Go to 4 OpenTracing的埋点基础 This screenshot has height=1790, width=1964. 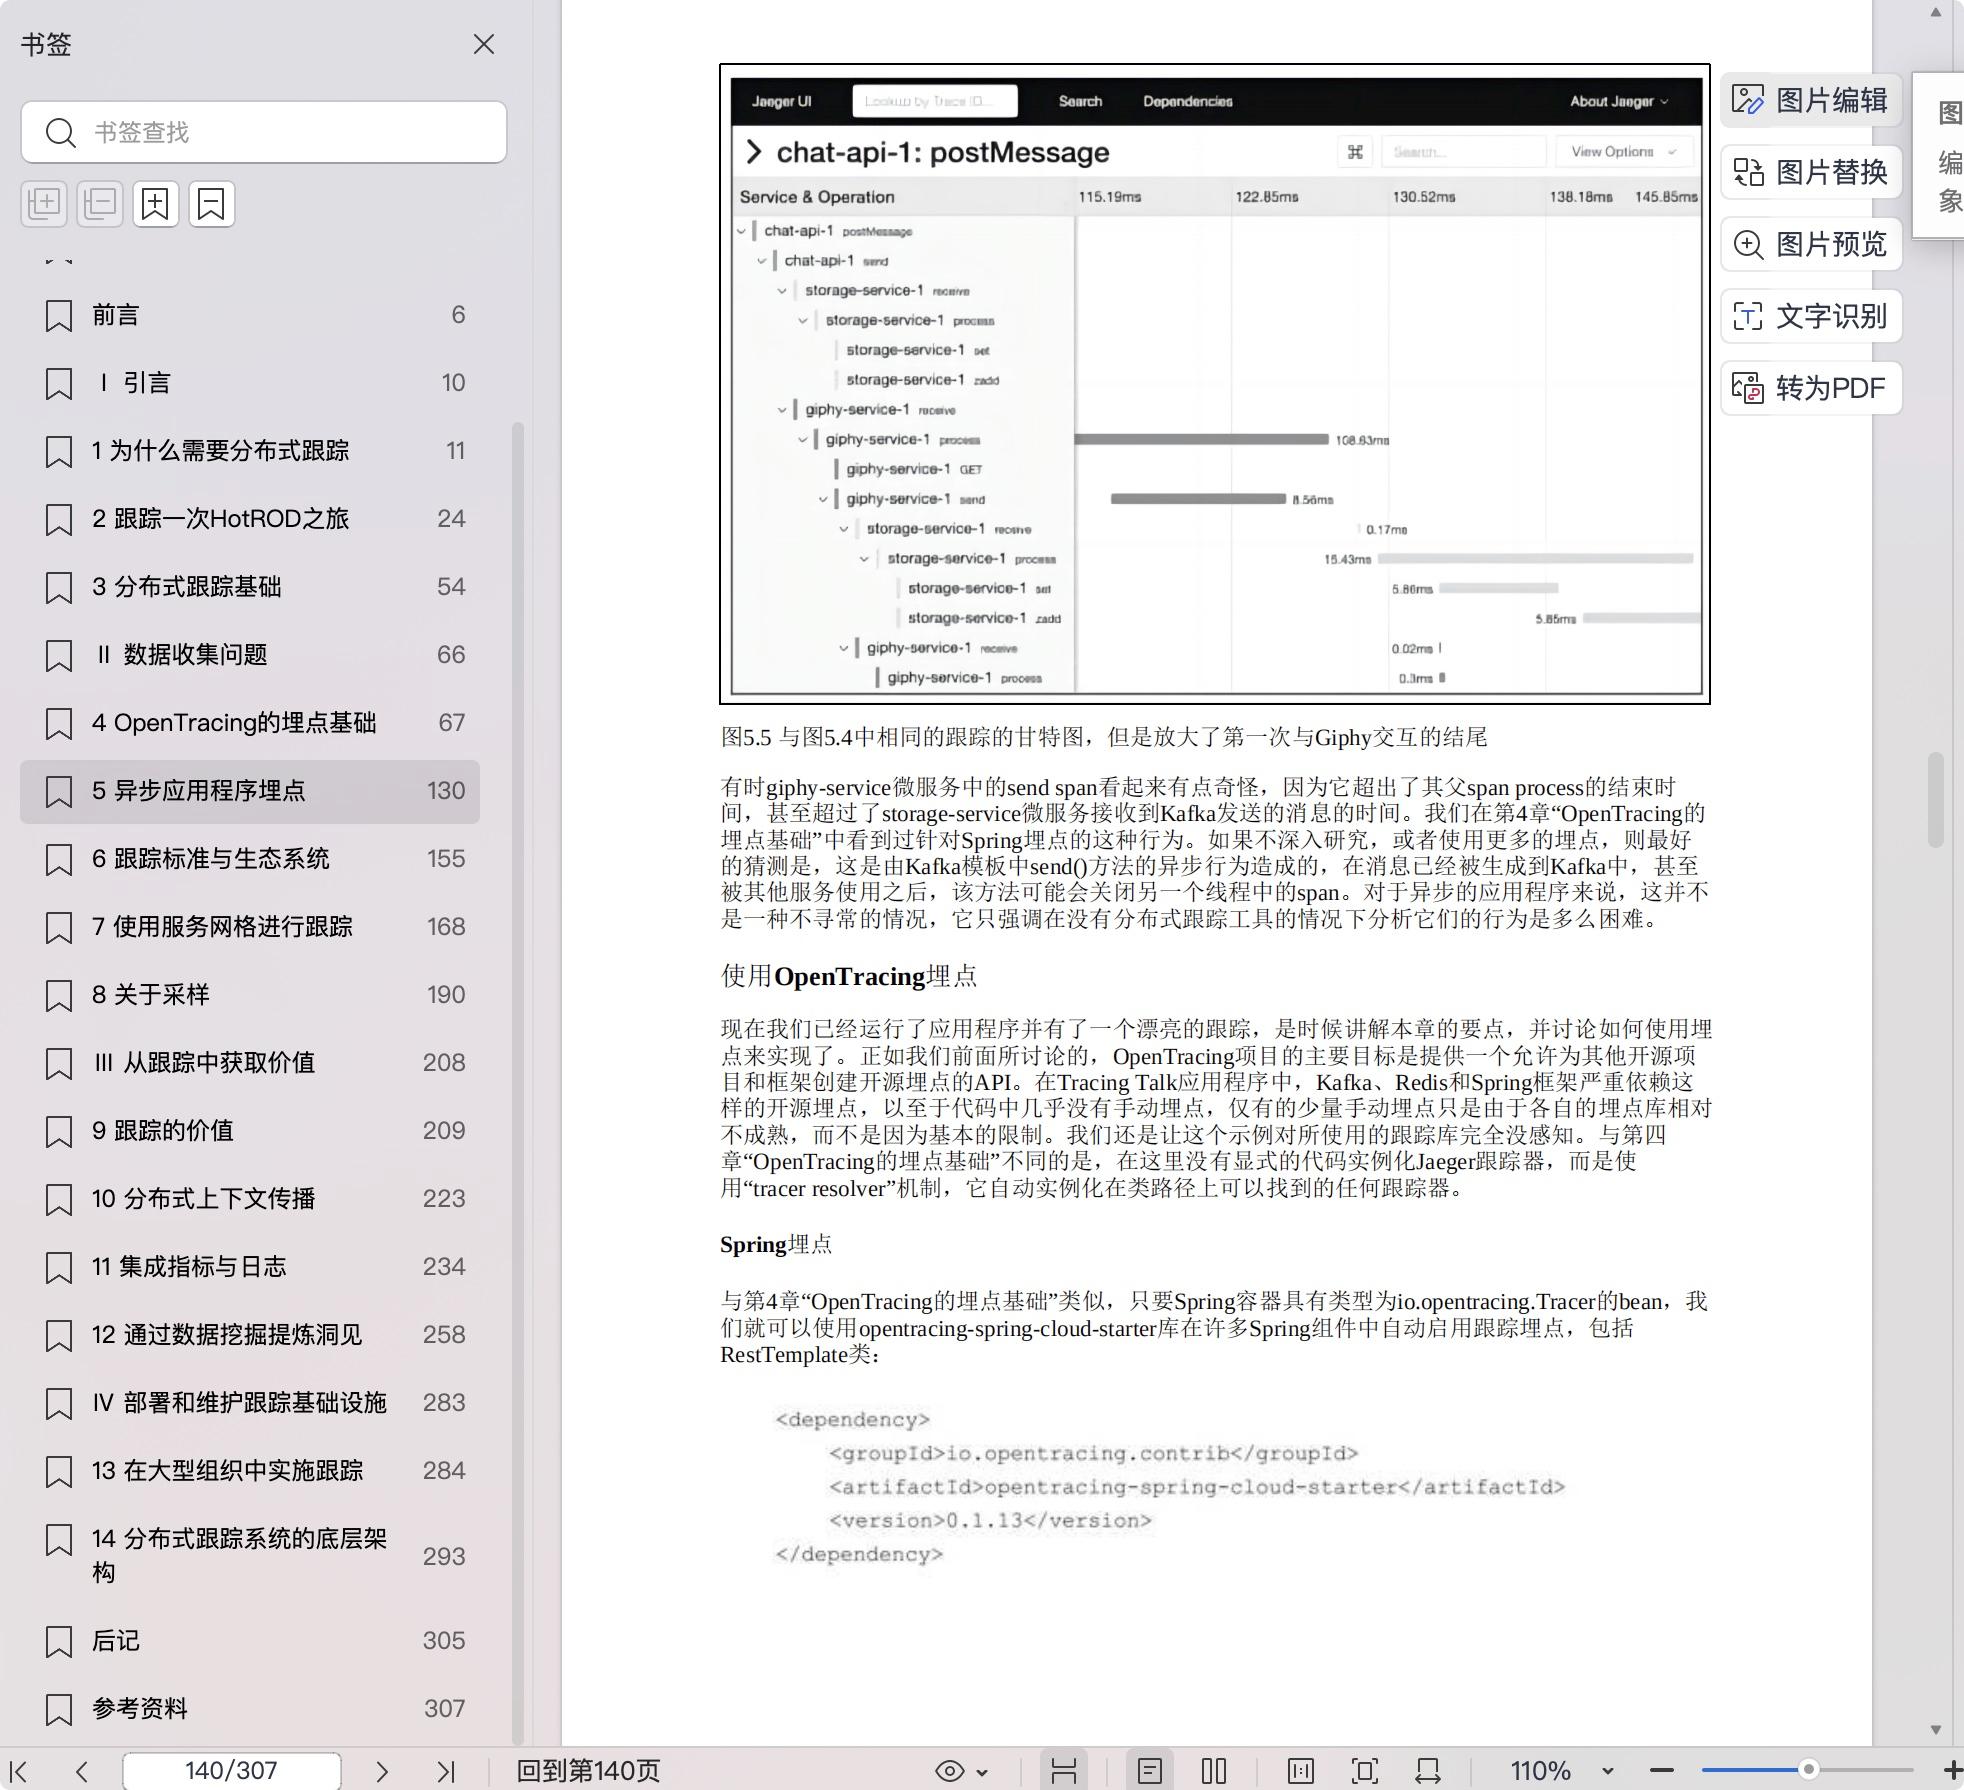(250, 723)
